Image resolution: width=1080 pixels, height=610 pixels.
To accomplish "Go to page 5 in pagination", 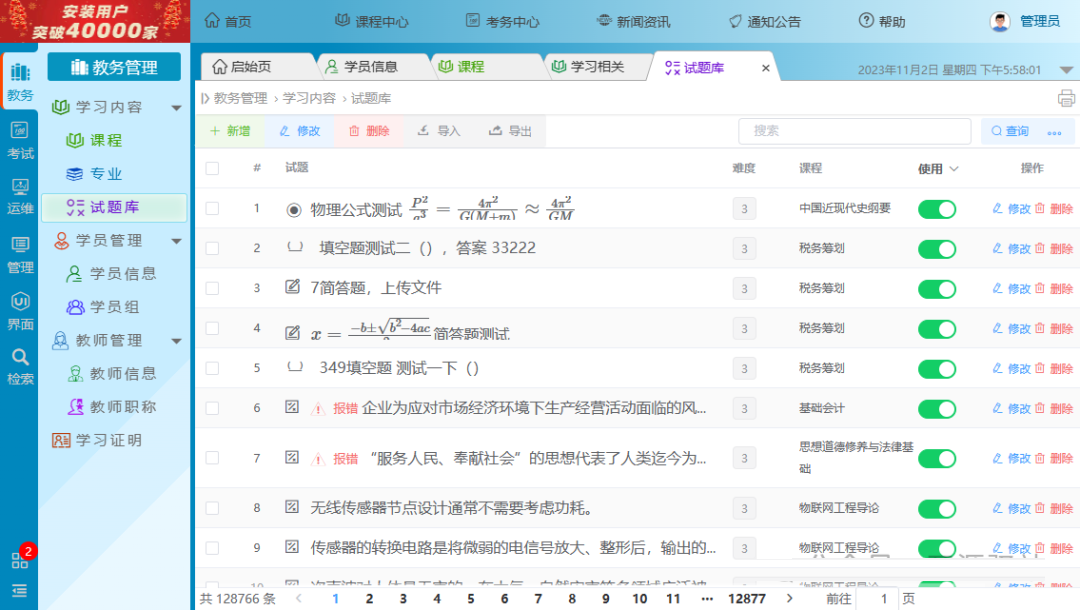I will (x=470, y=599).
